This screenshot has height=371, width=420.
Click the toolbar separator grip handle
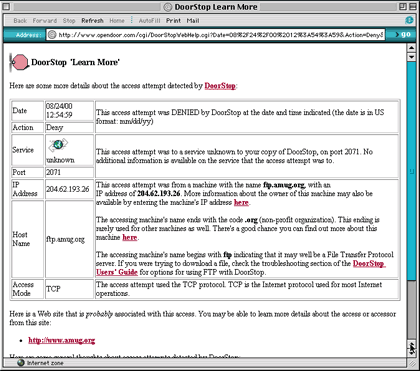(132, 20)
